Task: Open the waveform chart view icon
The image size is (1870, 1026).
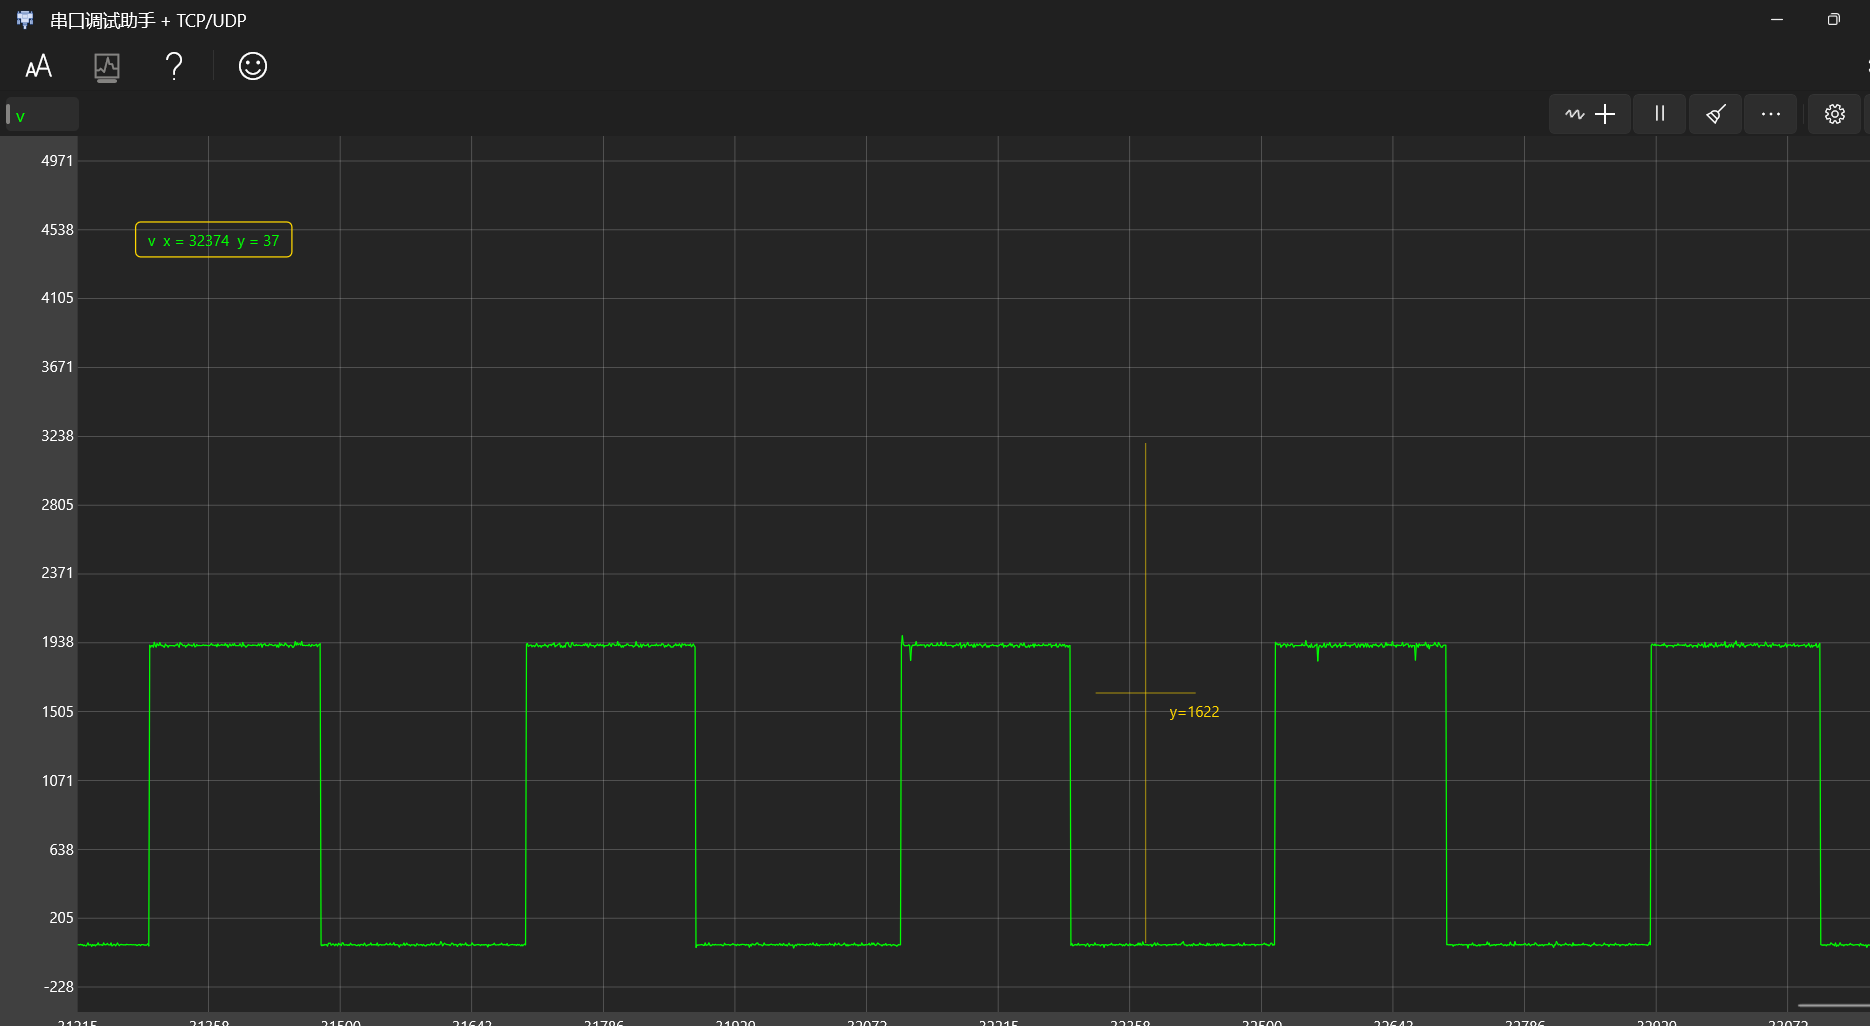Action: coord(107,67)
